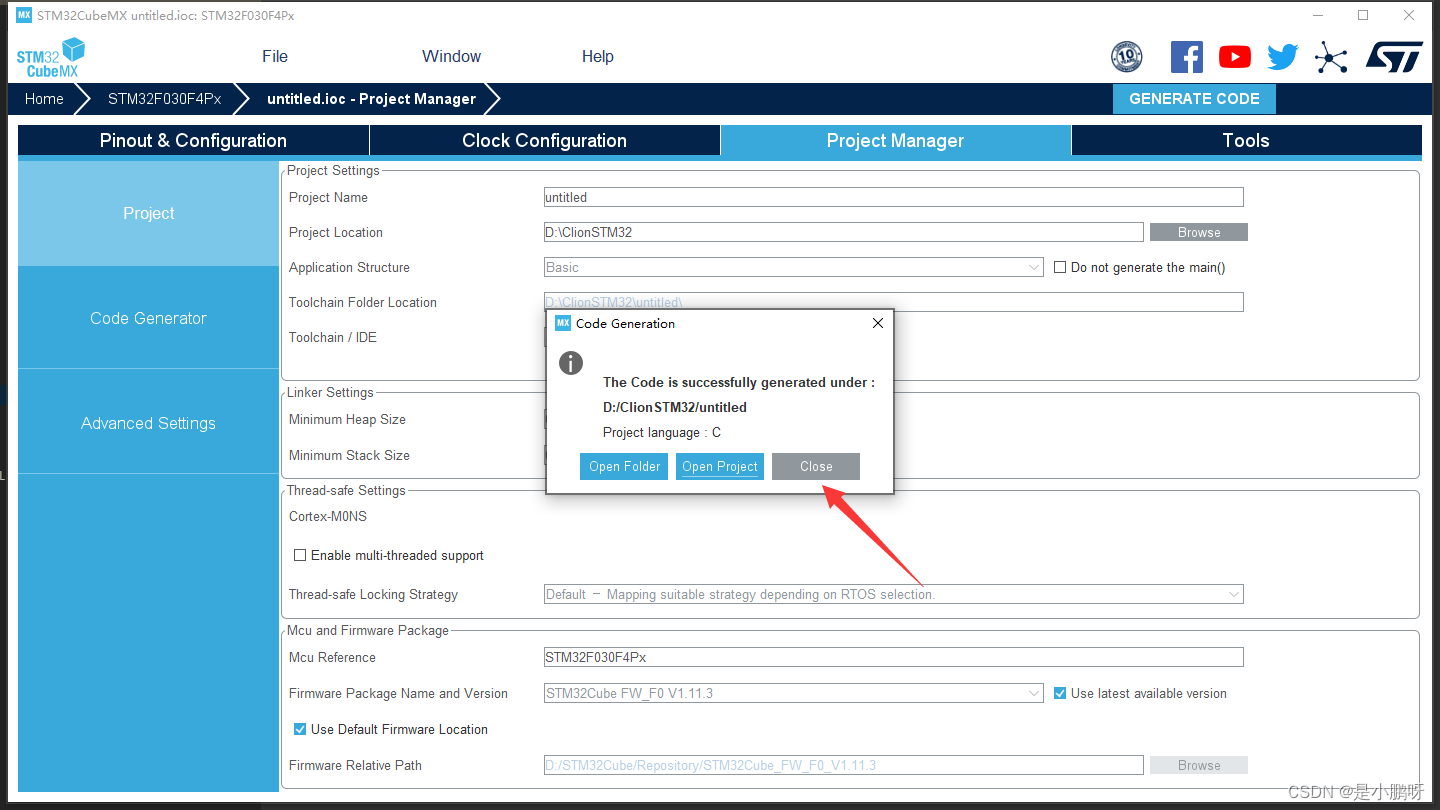Click Project language : C text
This screenshot has width=1440, height=810.
(x=662, y=432)
